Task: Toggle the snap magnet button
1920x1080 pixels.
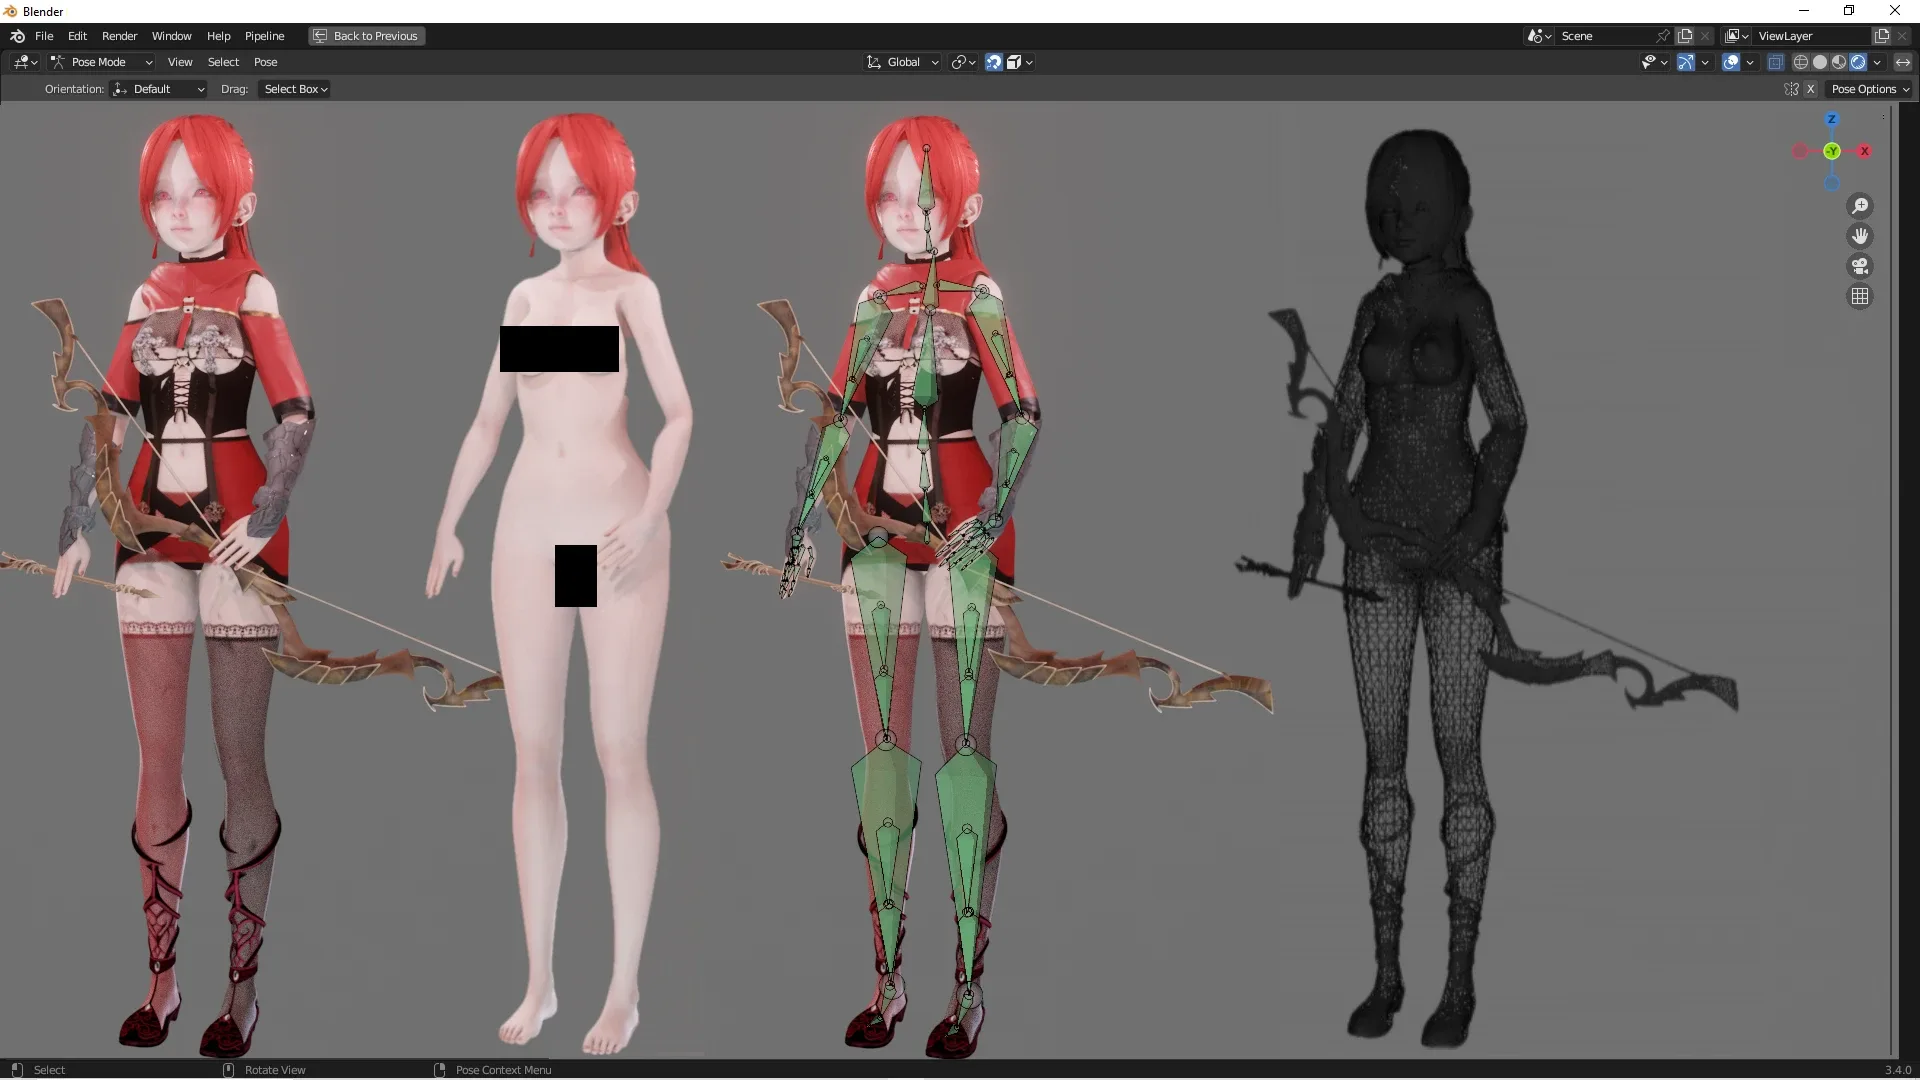Action: tap(994, 62)
